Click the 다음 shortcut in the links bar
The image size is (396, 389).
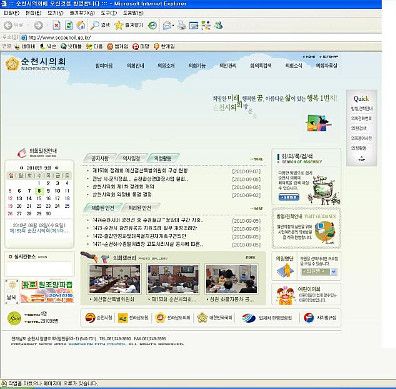(x=94, y=46)
